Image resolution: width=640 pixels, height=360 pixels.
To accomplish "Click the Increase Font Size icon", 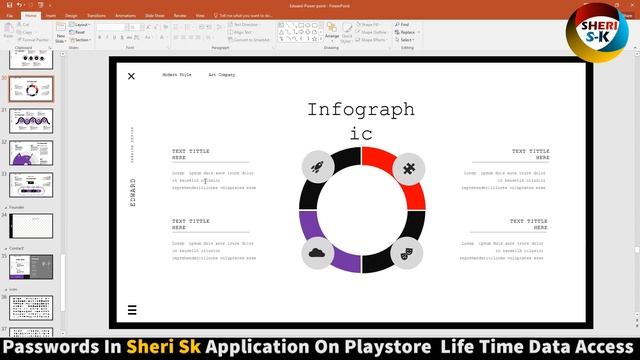I will click(148, 27).
